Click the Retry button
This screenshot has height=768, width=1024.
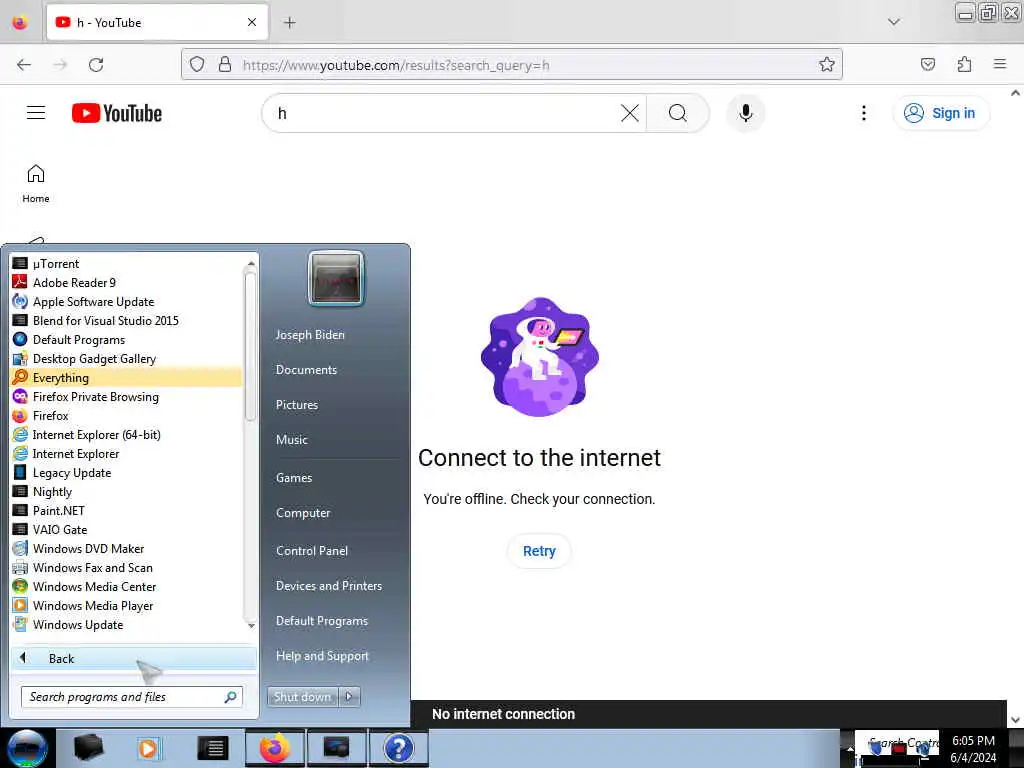coord(539,551)
